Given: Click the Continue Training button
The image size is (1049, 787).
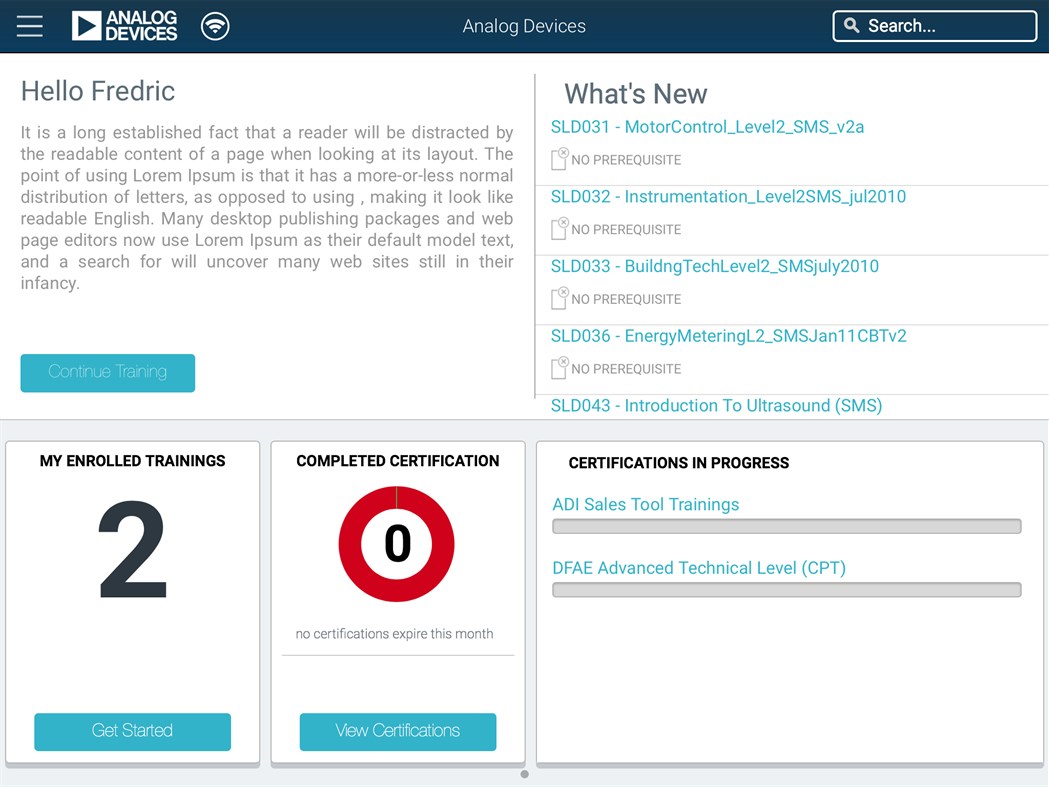Looking at the screenshot, I should [x=108, y=373].
